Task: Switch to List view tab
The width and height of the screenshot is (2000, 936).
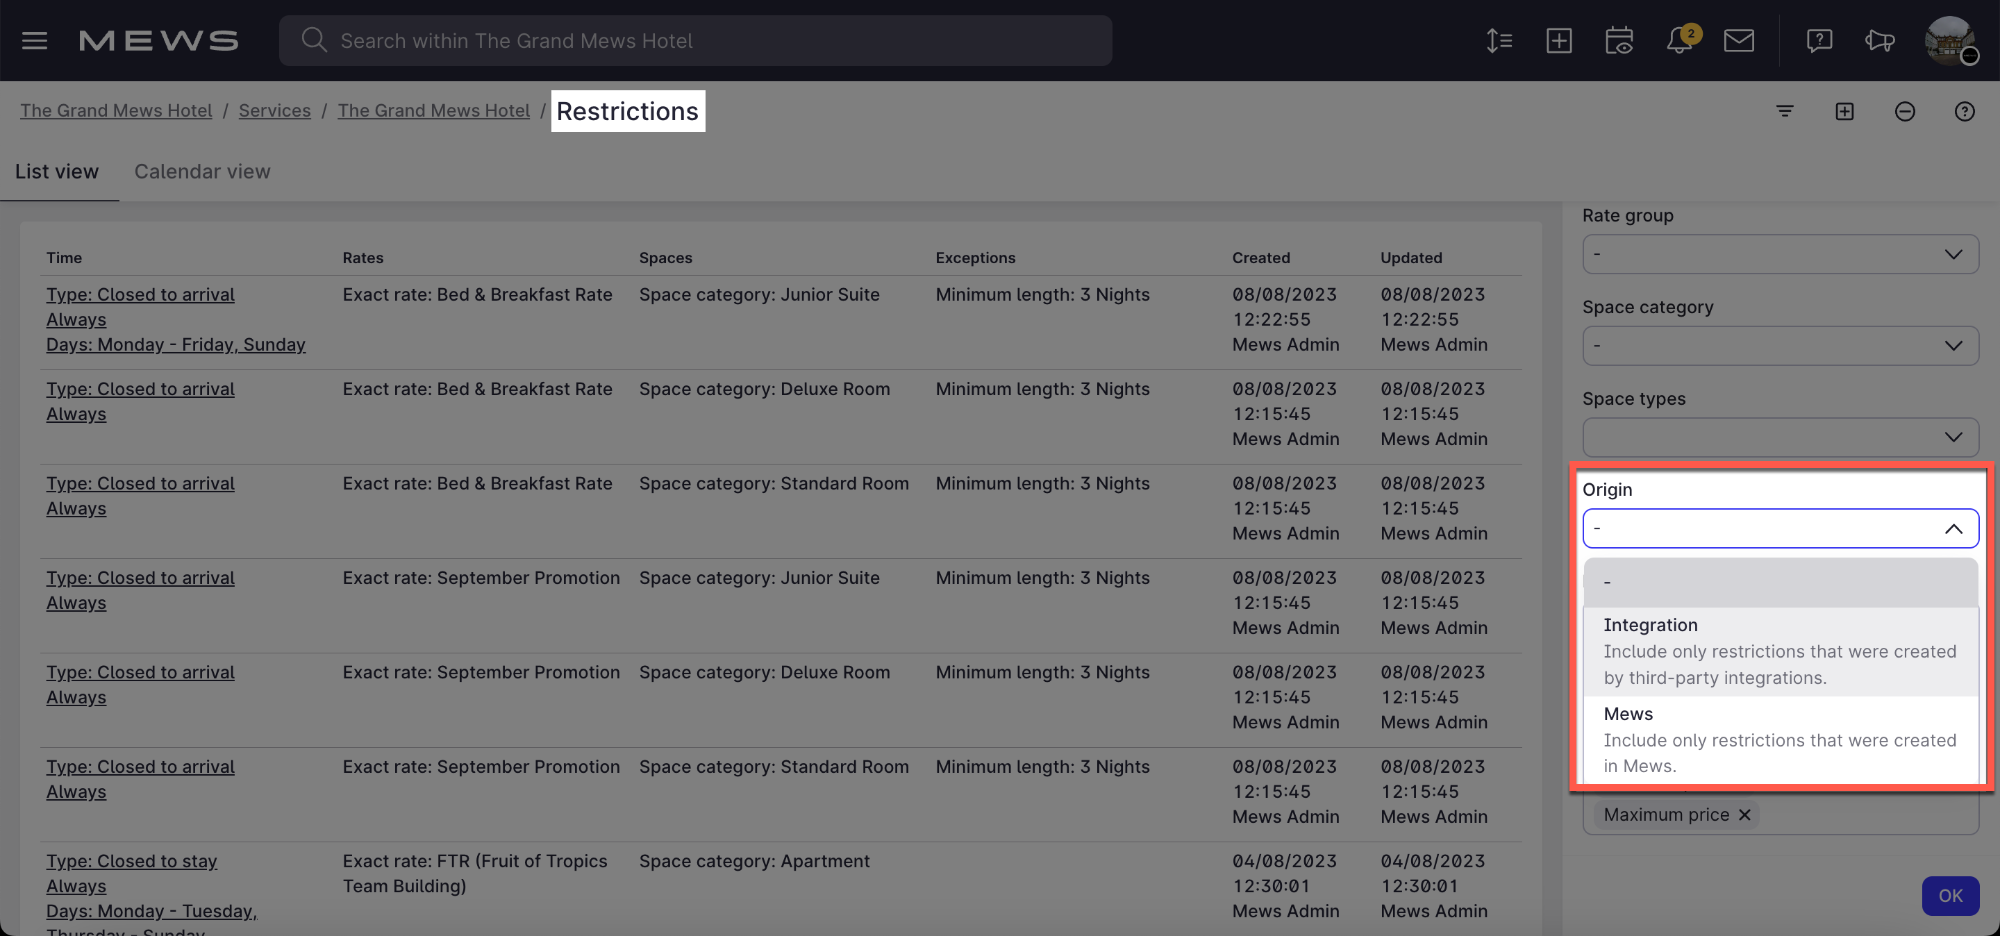Action: [57, 172]
